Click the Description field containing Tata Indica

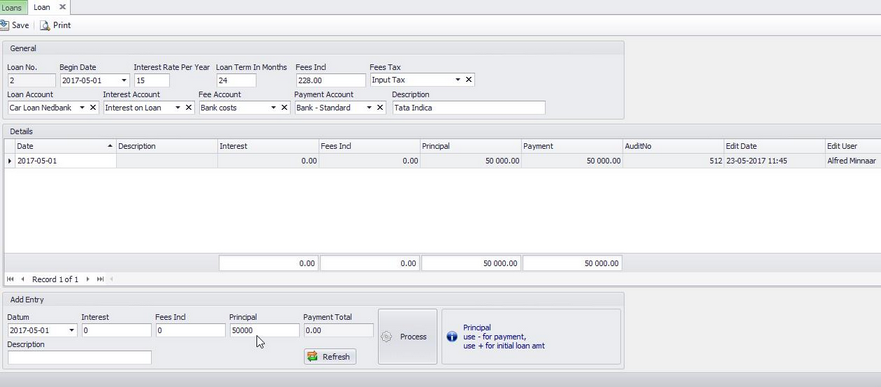pyautogui.click(x=469, y=108)
